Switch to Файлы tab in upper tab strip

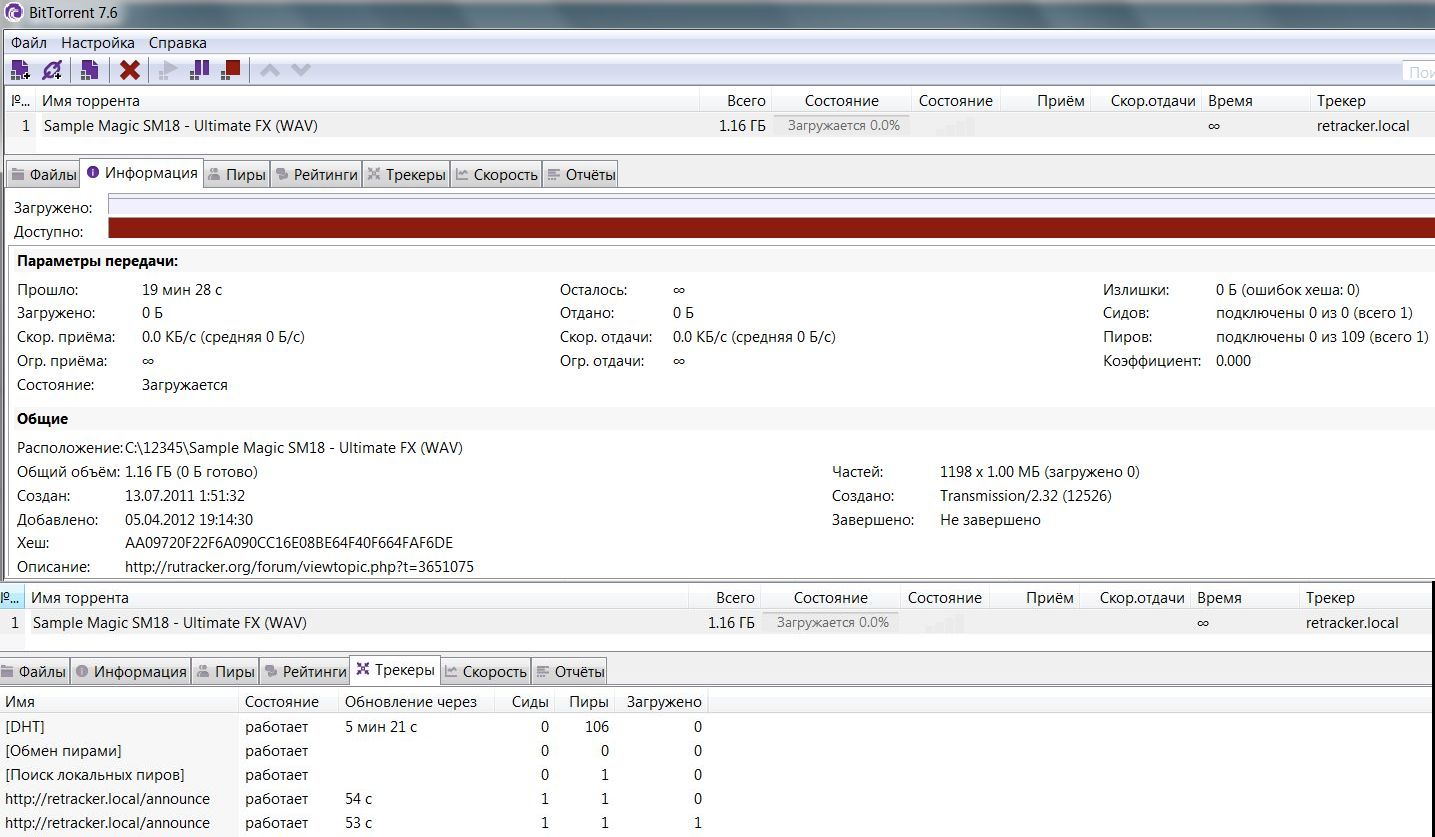point(43,175)
